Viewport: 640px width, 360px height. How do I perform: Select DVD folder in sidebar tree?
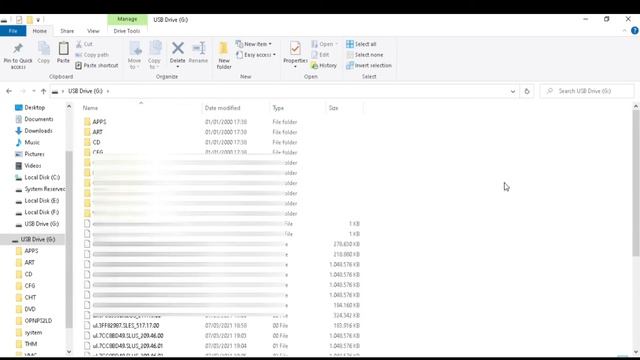(x=30, y=309)
